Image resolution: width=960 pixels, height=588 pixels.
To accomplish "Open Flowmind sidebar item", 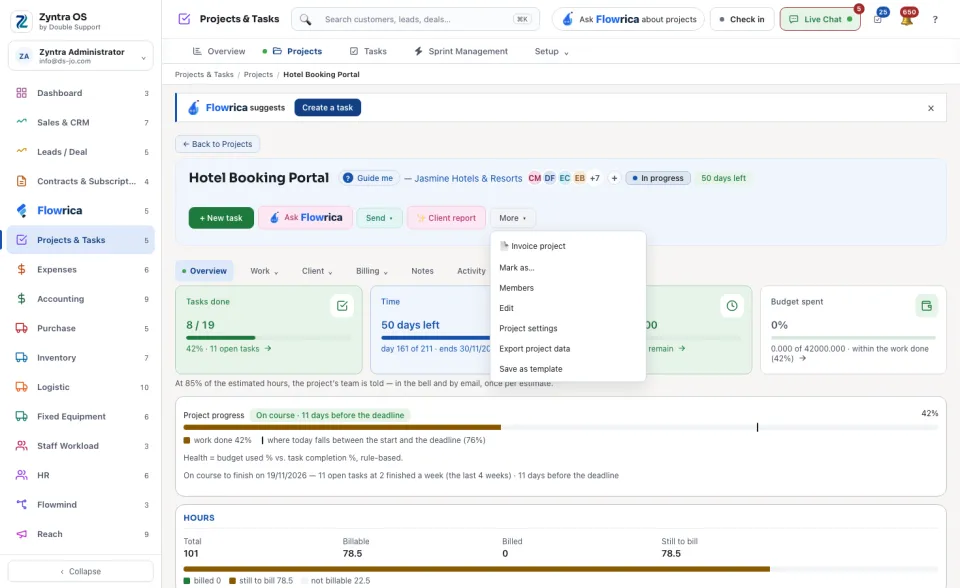I will (x=81, y=505).
